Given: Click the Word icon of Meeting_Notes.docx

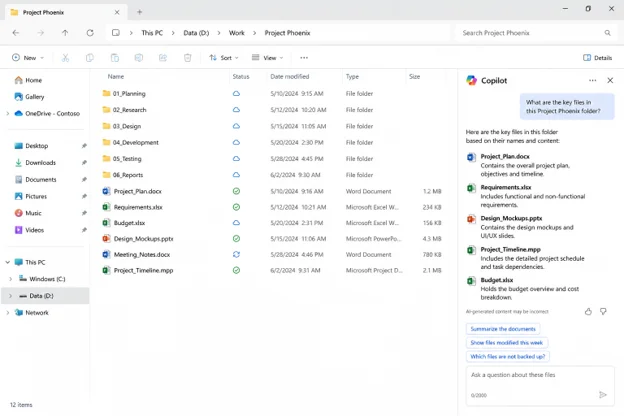Looking at the screenshot, I should click(x=106, y=254).
